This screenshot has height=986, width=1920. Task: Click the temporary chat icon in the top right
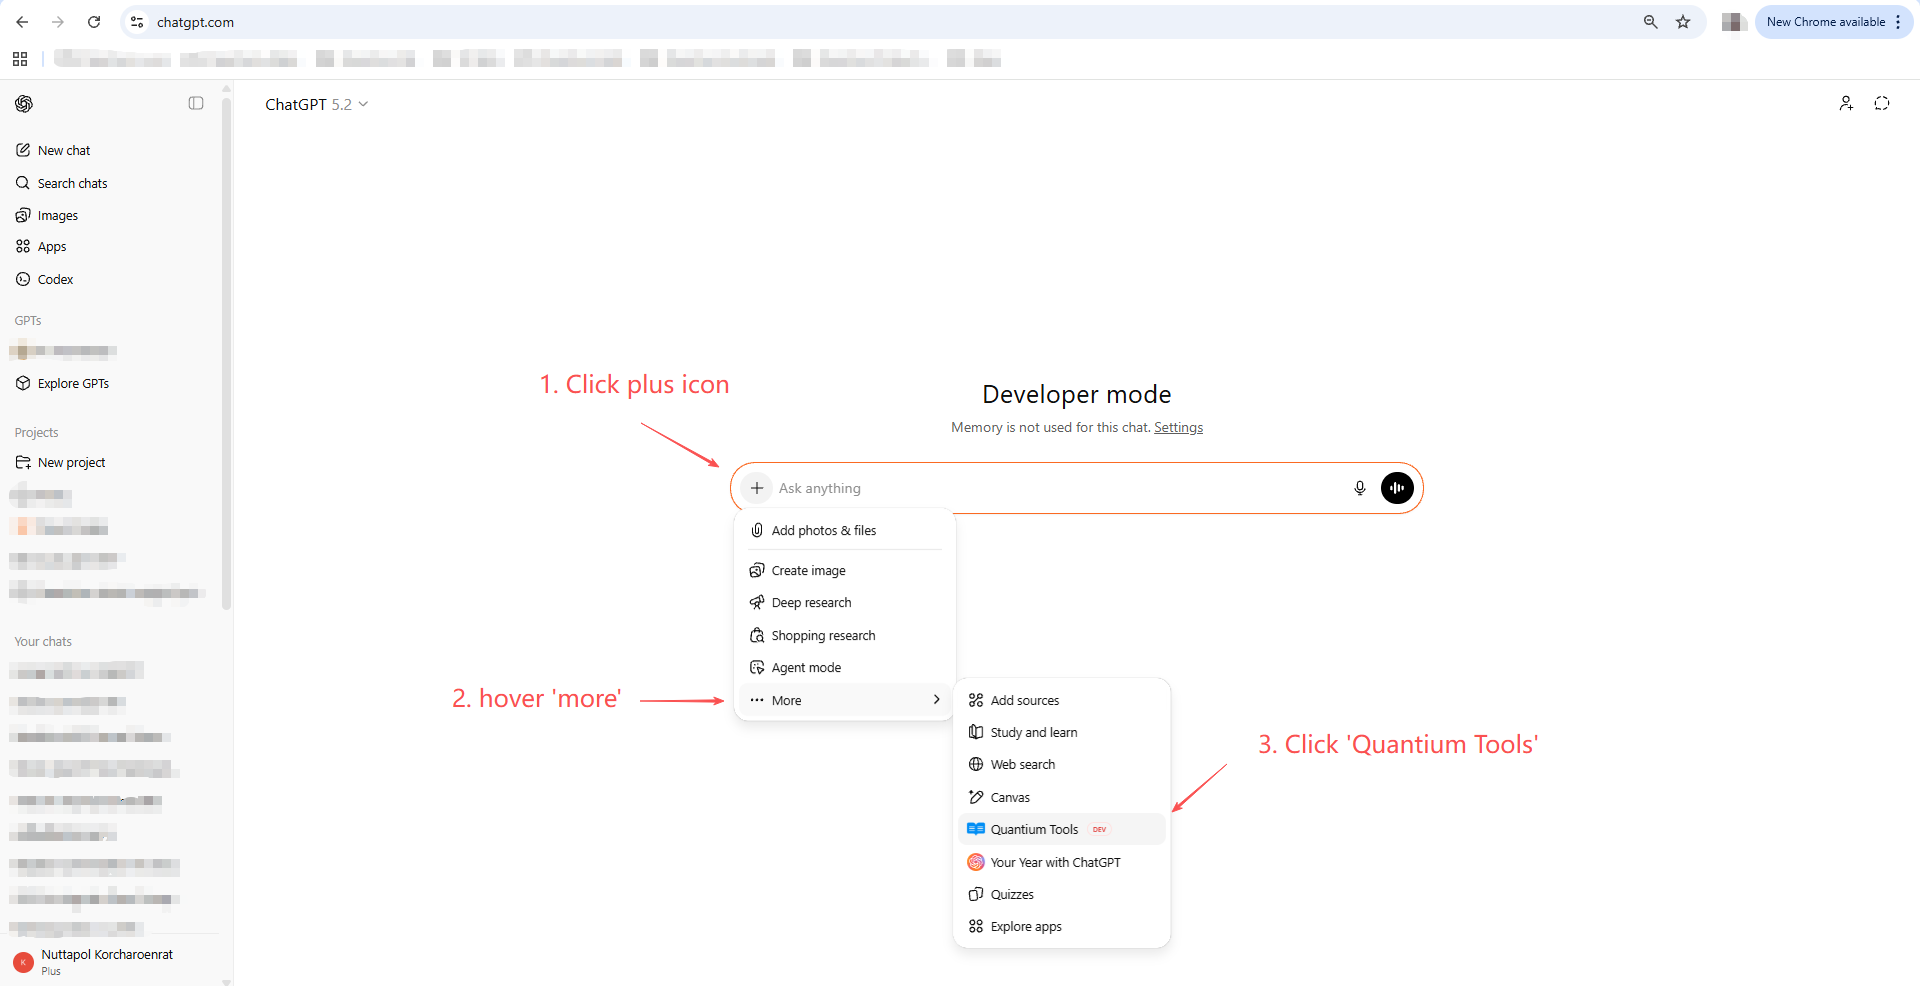1882,103
